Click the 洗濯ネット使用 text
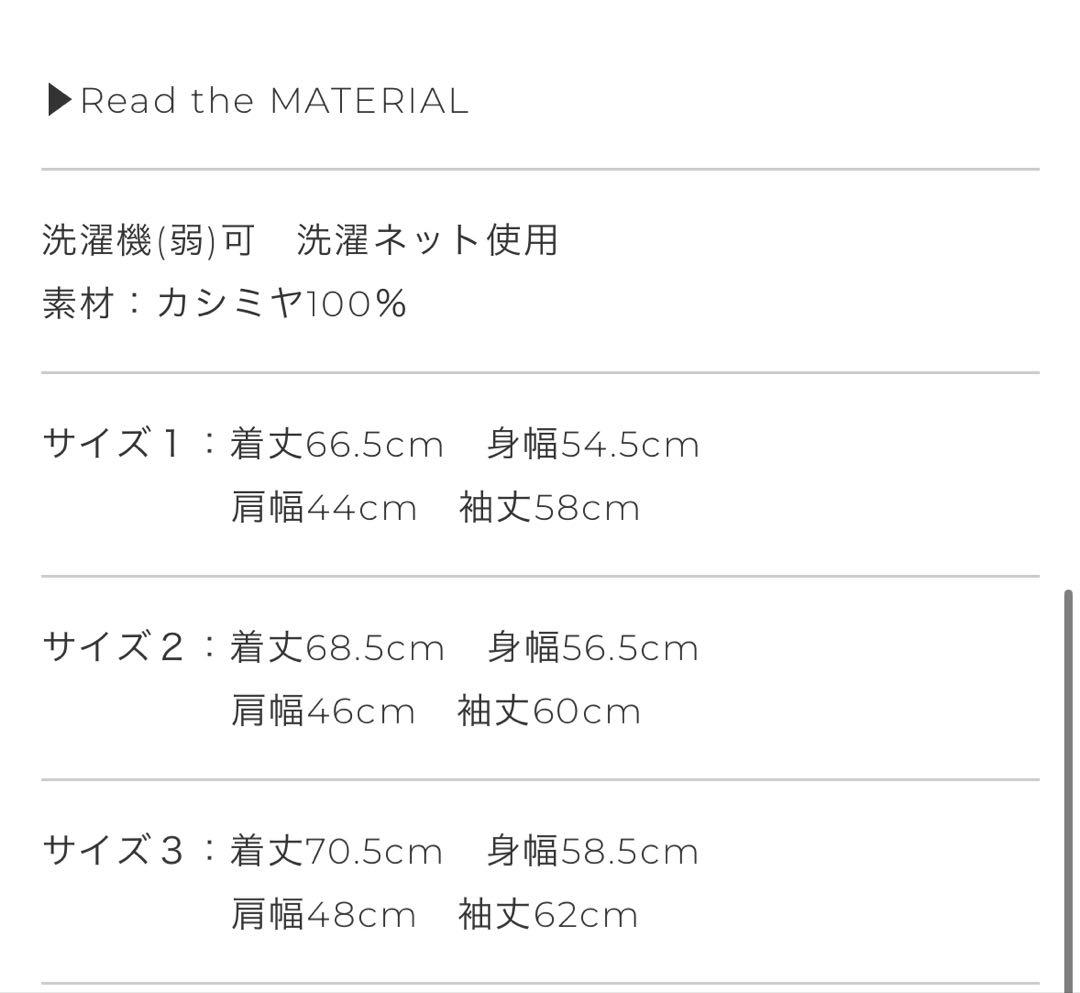 [x=427, y=241]
